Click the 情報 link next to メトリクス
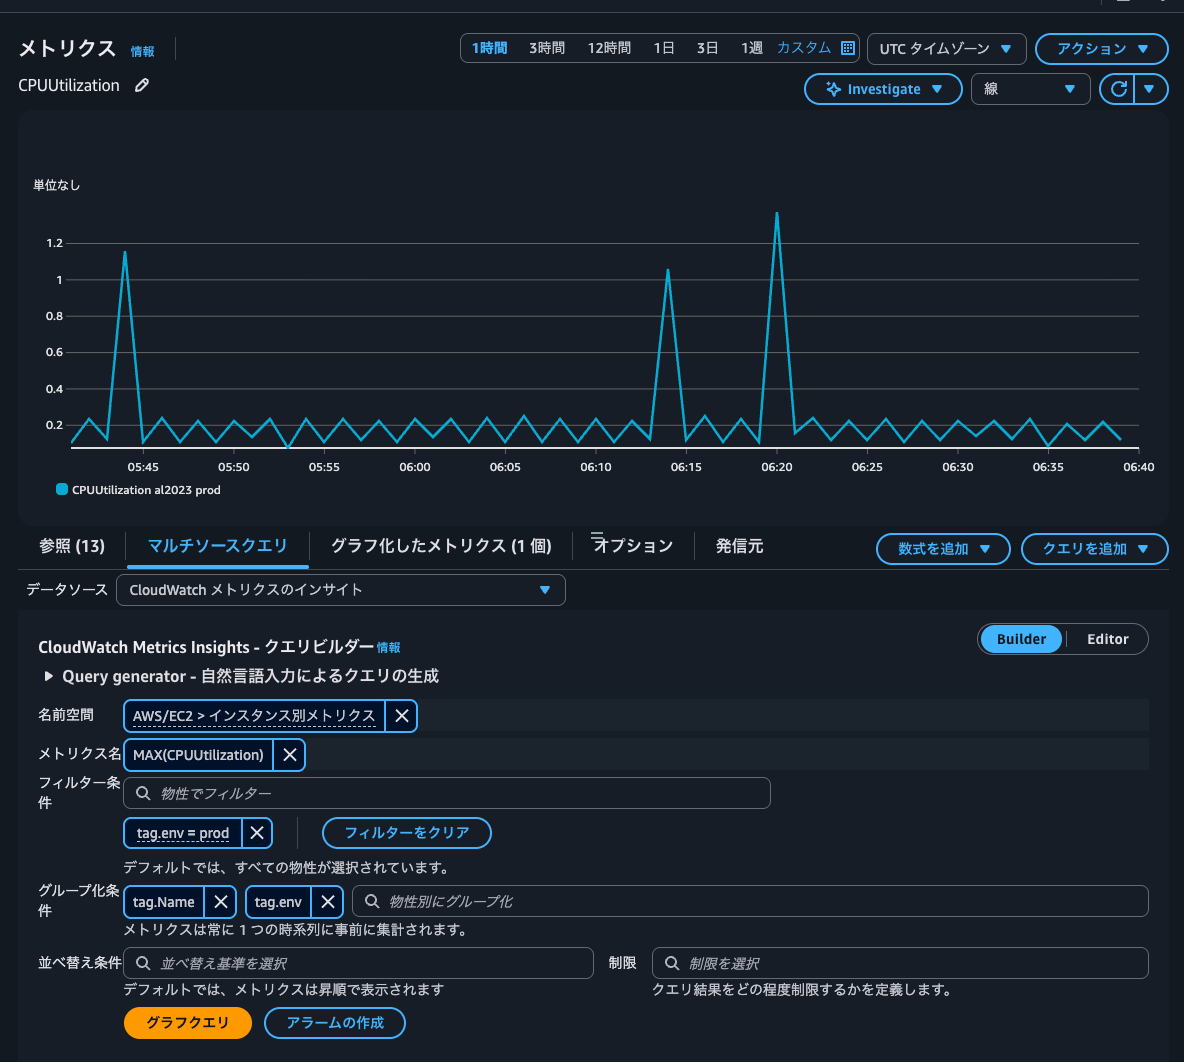This screenshot has height=1062, width=1184. click(x=142, y=51)
